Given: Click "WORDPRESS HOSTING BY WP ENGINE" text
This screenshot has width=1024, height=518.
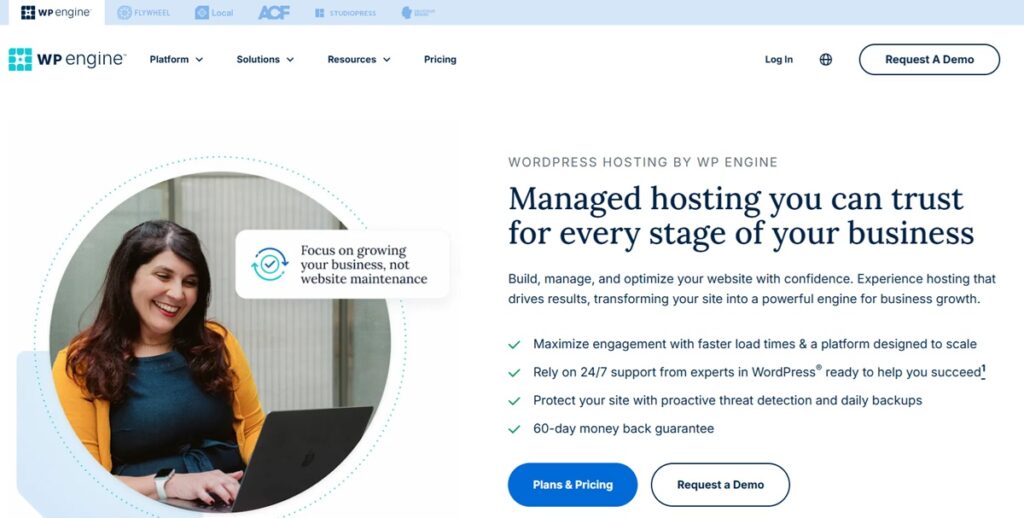Looking at the screenshot, I should pos(643,162).
